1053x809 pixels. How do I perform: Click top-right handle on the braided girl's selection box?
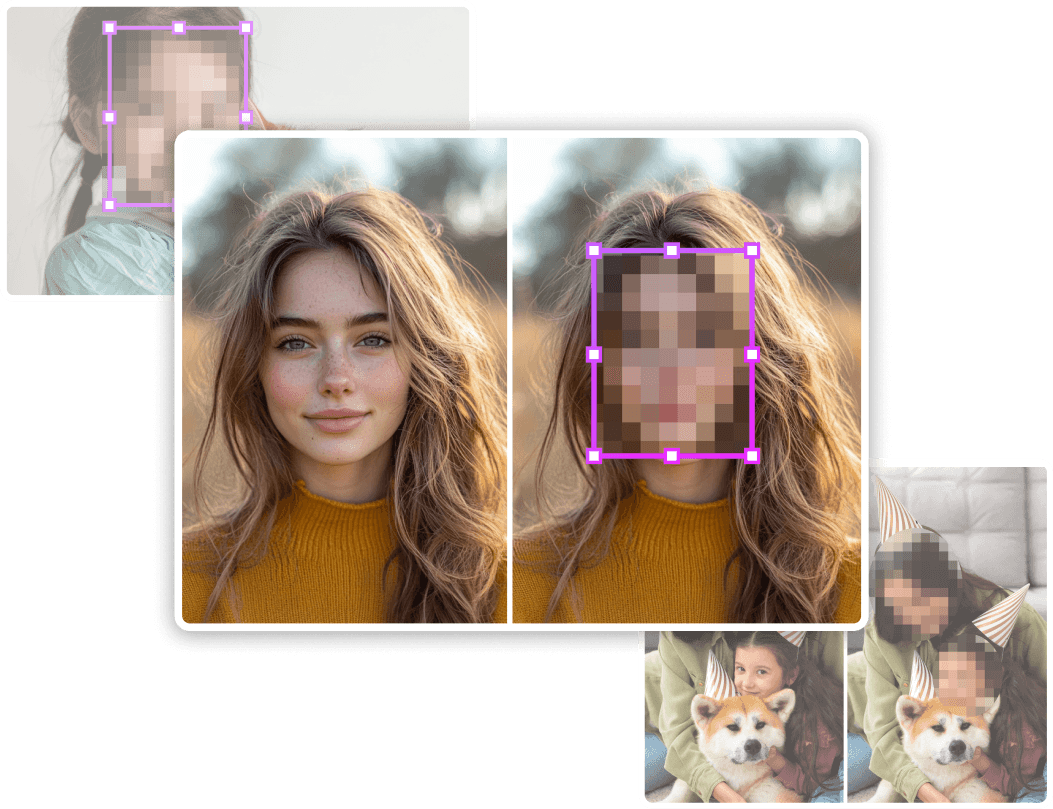tap(247, 28)
